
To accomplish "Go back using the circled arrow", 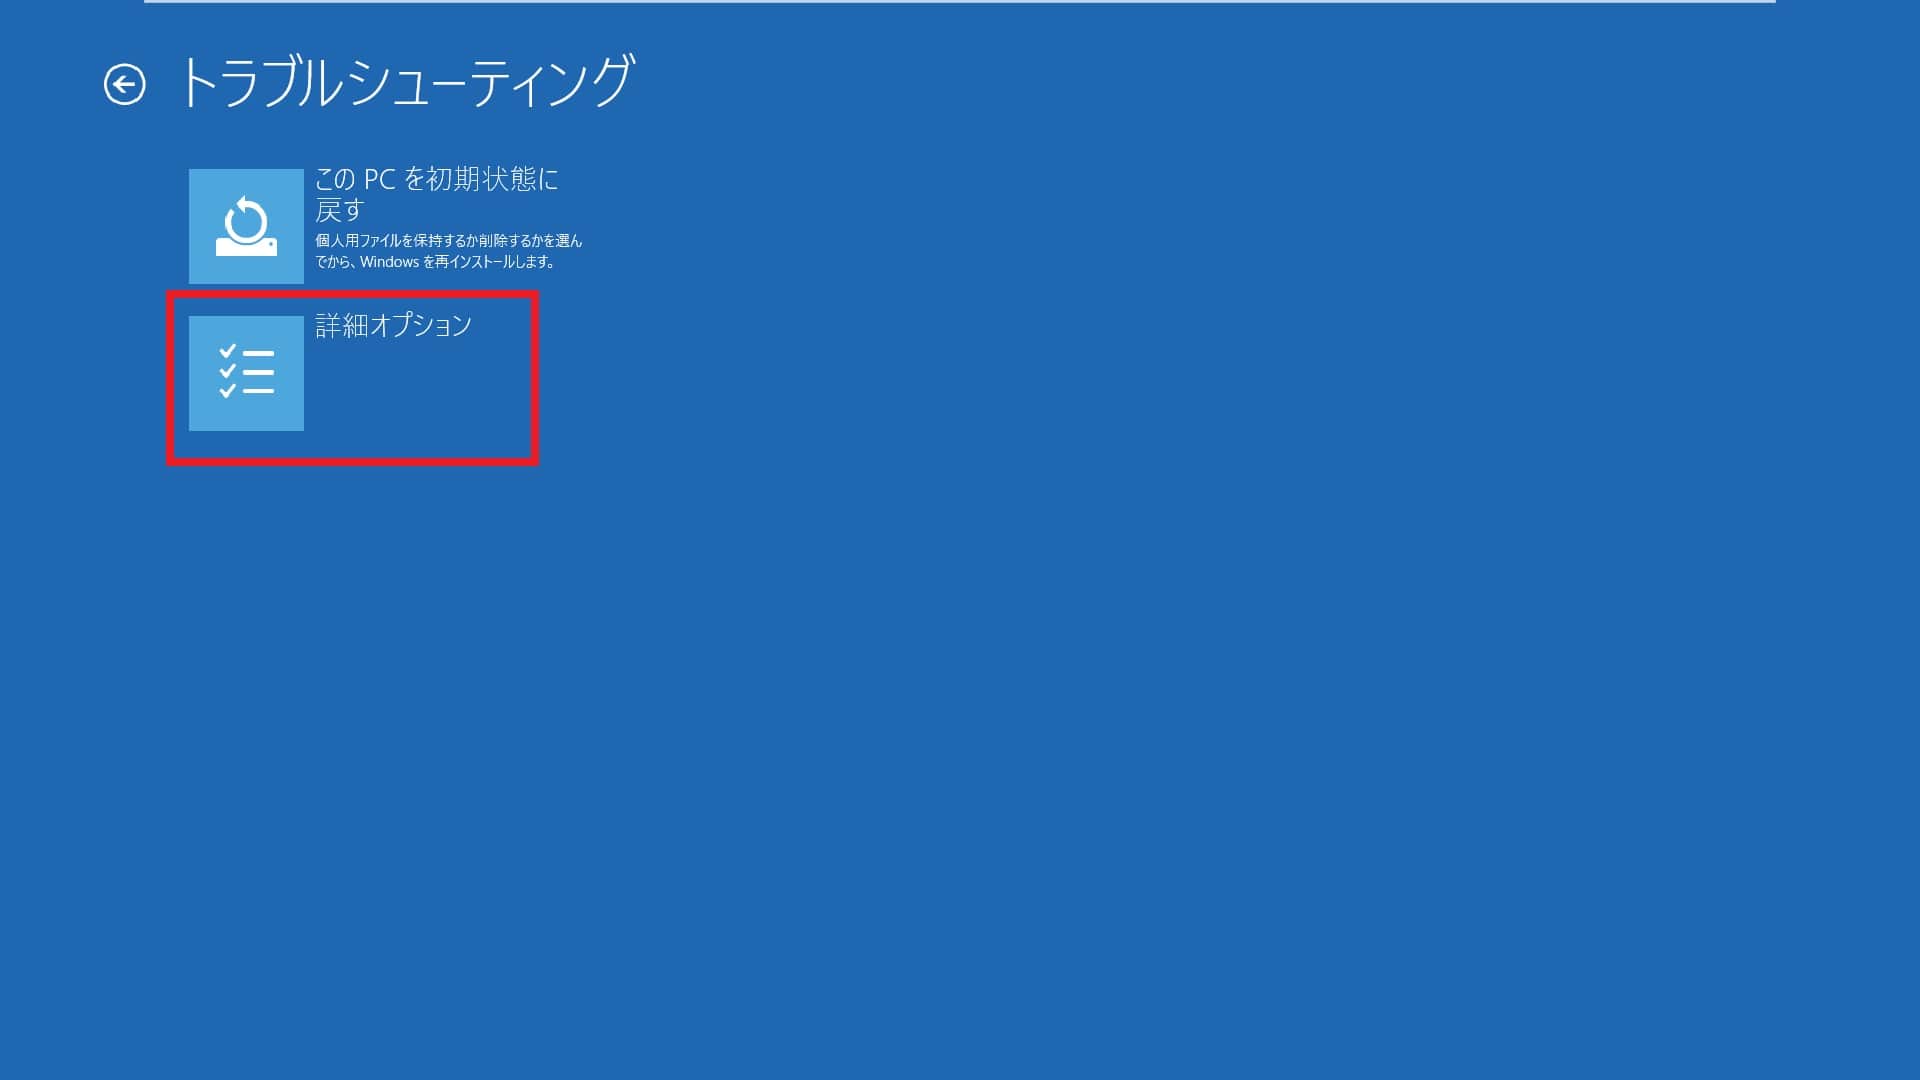I will 125,85.
